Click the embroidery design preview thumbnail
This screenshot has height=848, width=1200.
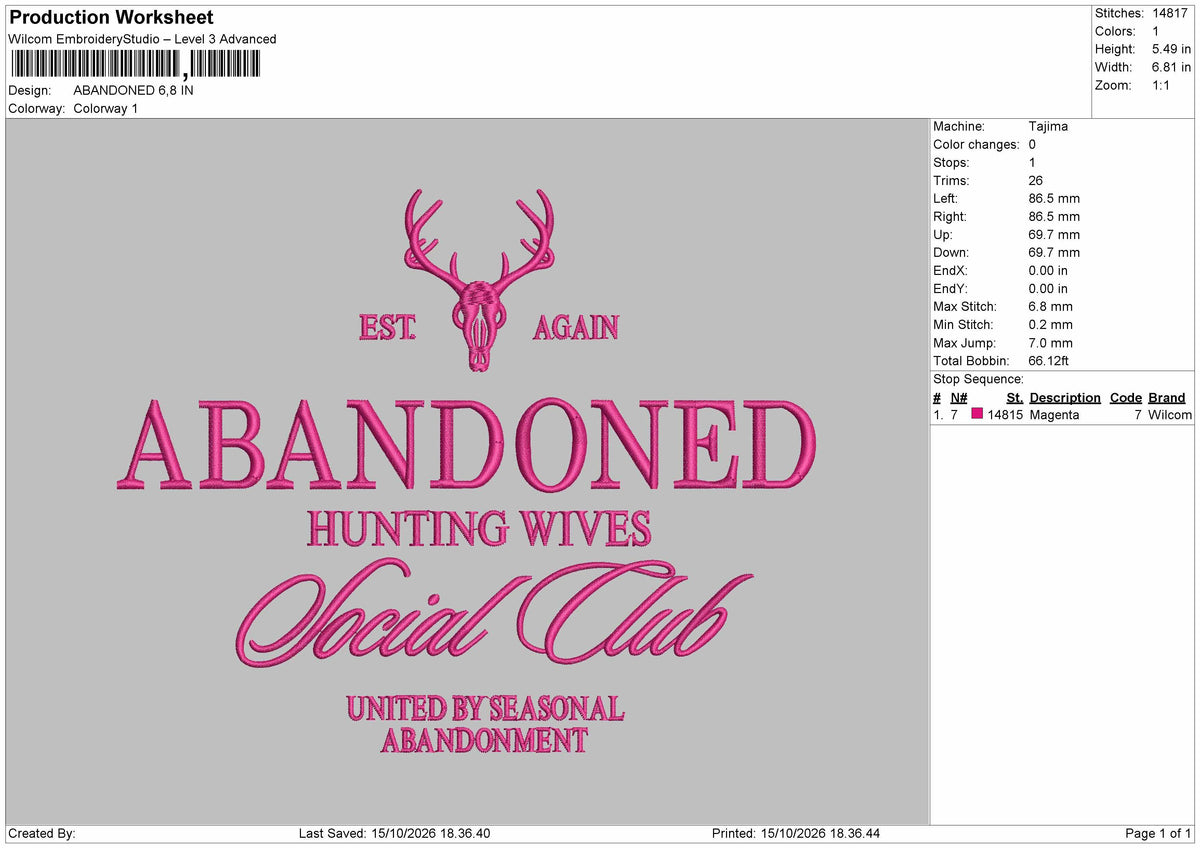point(467,471)
